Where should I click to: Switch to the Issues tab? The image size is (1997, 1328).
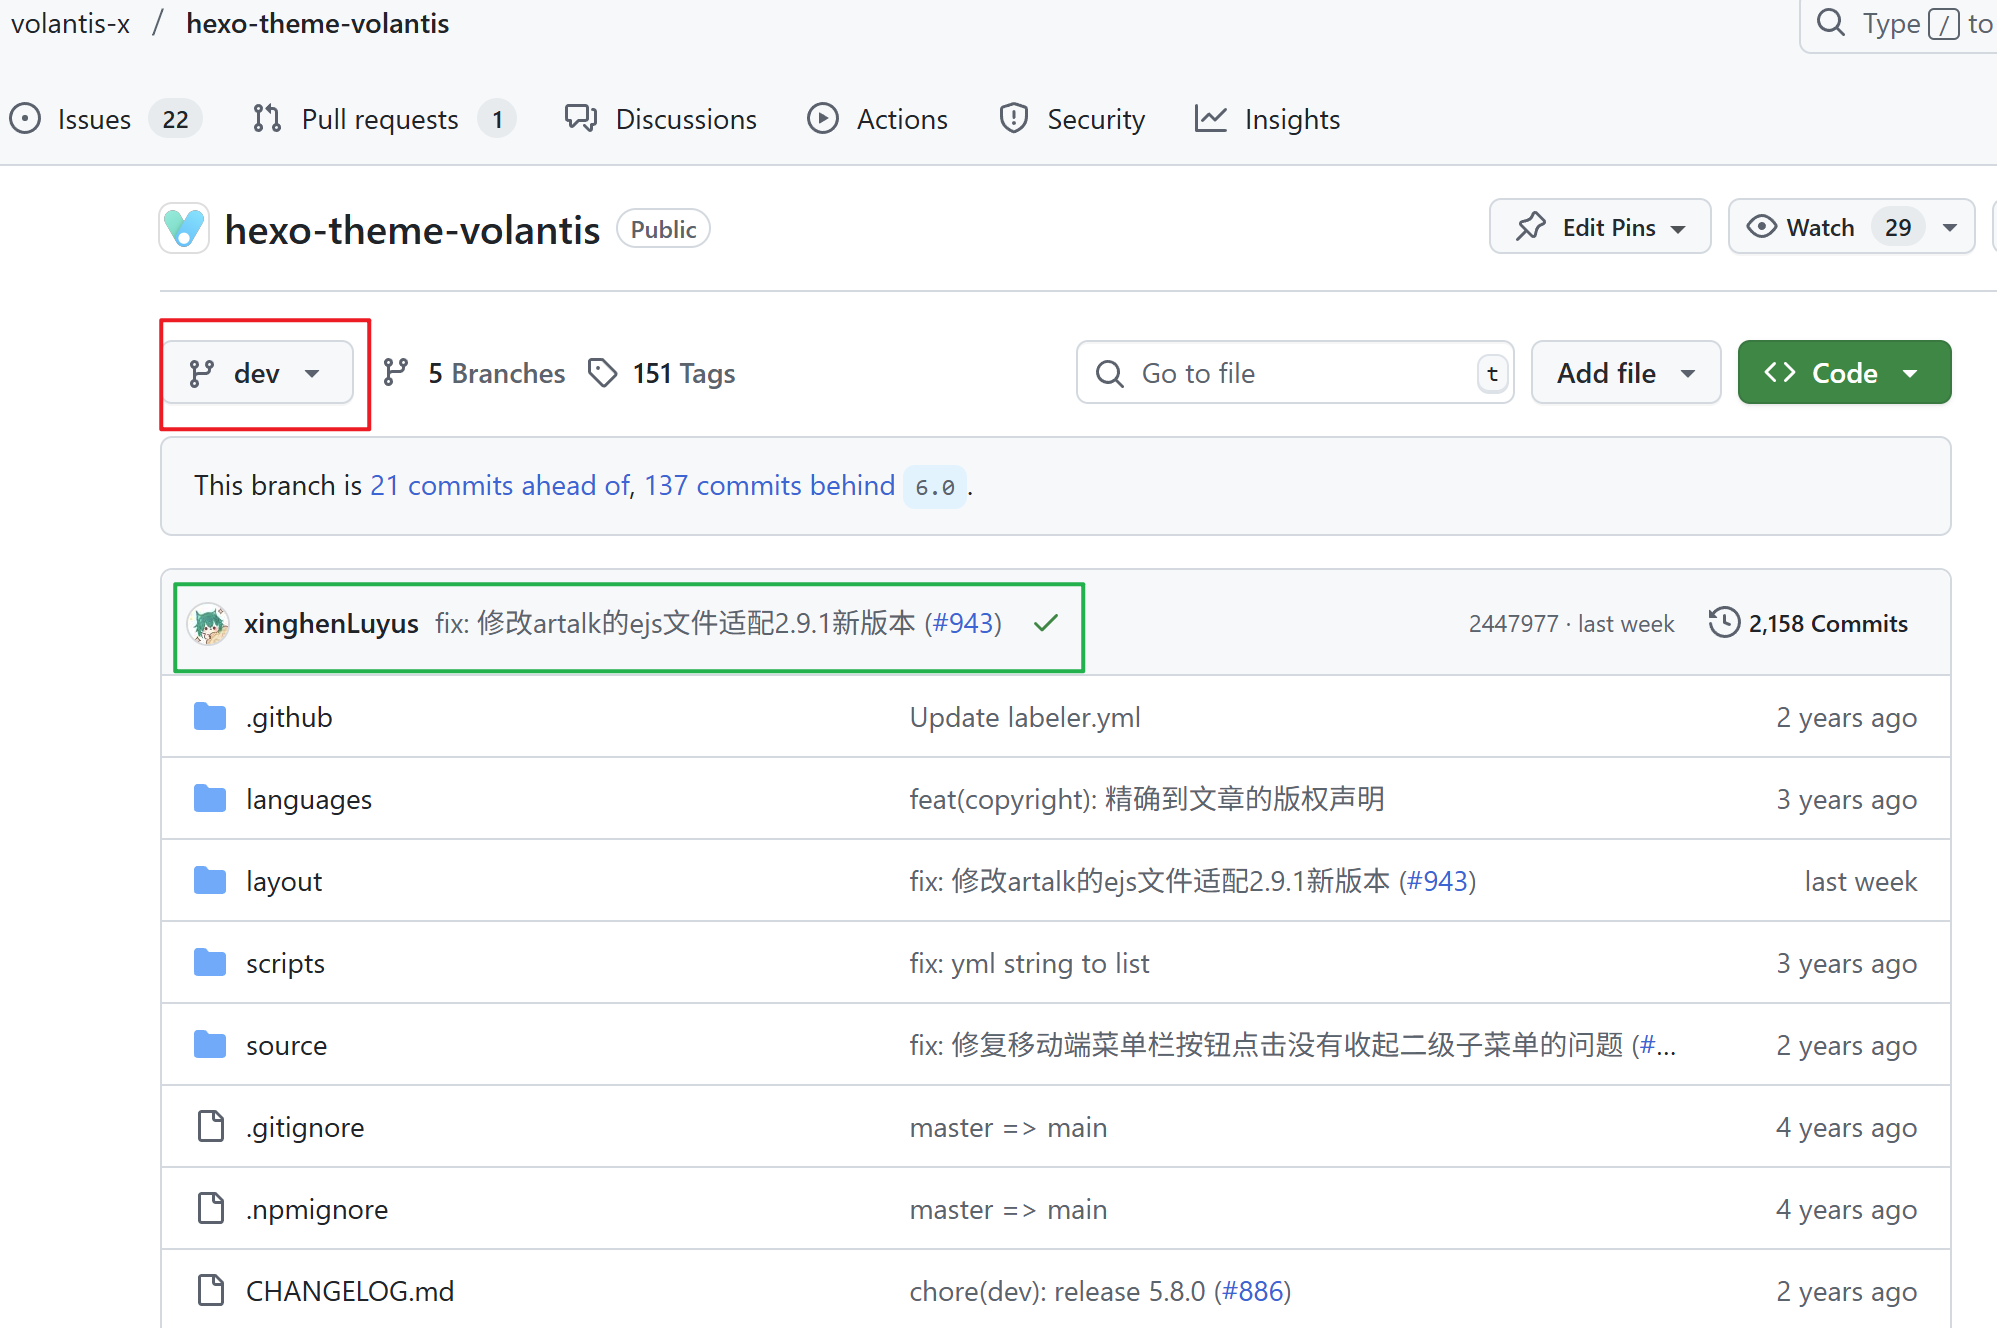[94, 119]
